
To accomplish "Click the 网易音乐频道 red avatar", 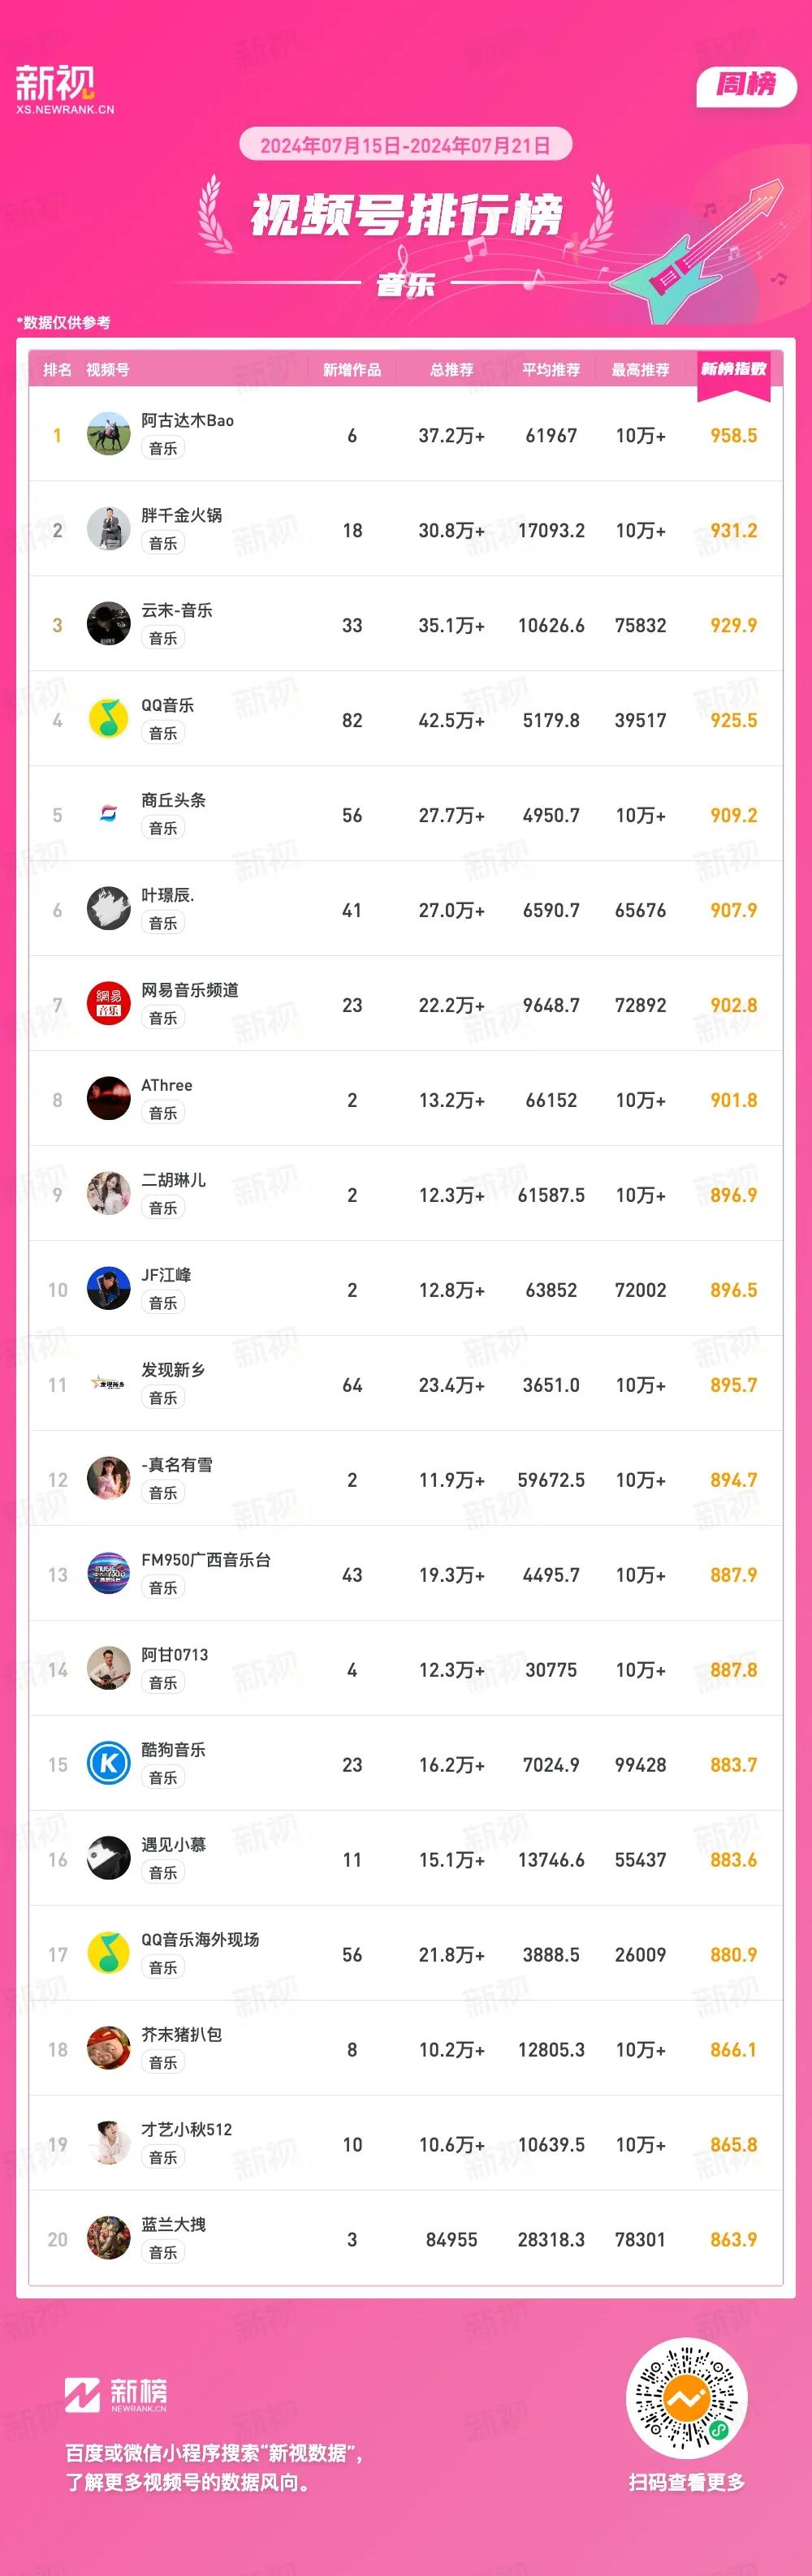I will coord(108,1004).
